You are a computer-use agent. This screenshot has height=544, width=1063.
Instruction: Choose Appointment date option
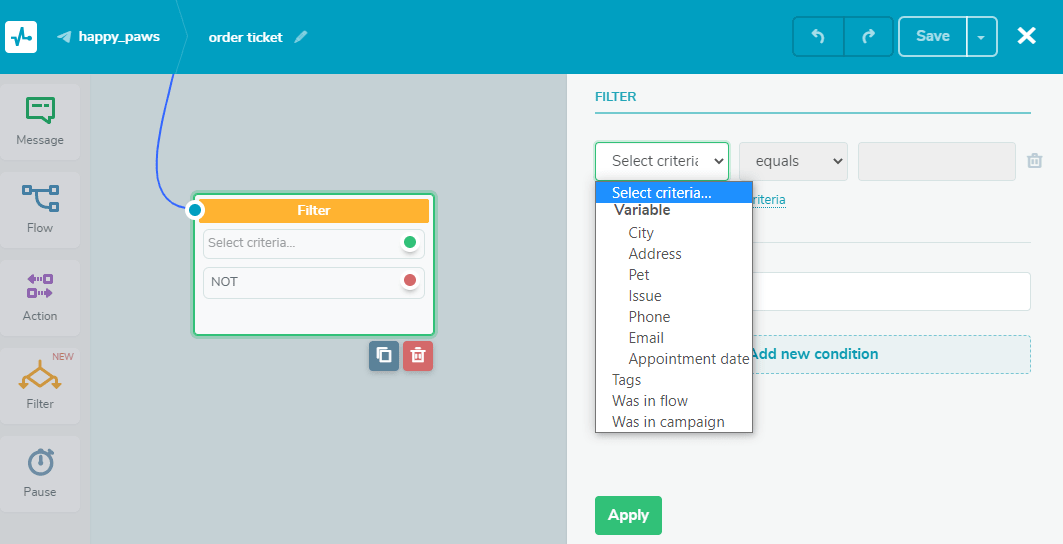[688, 359]
